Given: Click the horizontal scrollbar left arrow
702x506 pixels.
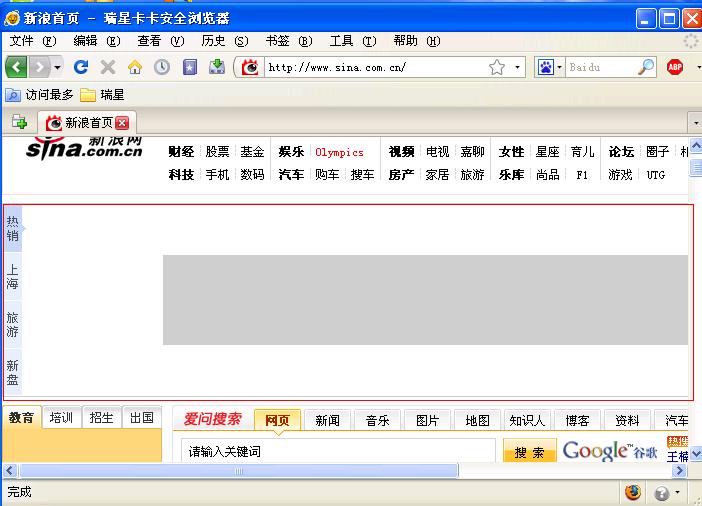Looking at the screenshot, I should coord(10,471).
